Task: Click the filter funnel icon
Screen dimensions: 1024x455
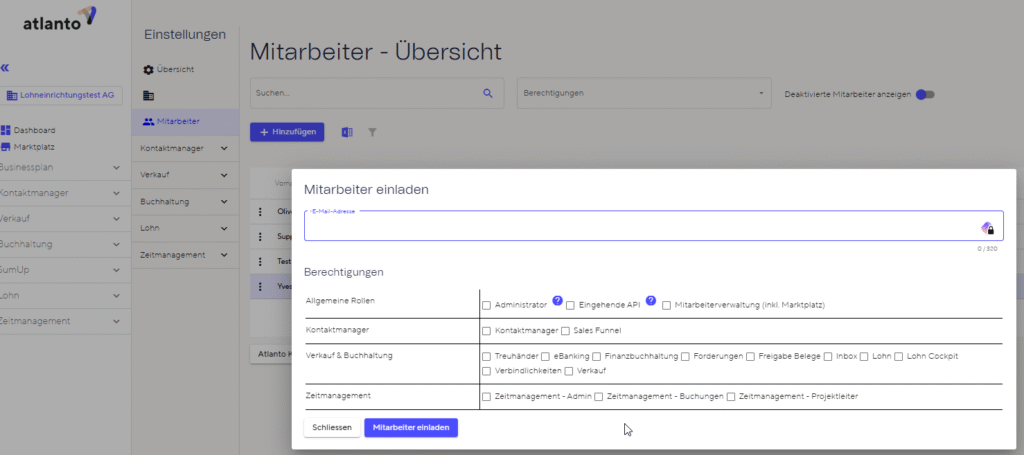Action: (372, 132)
